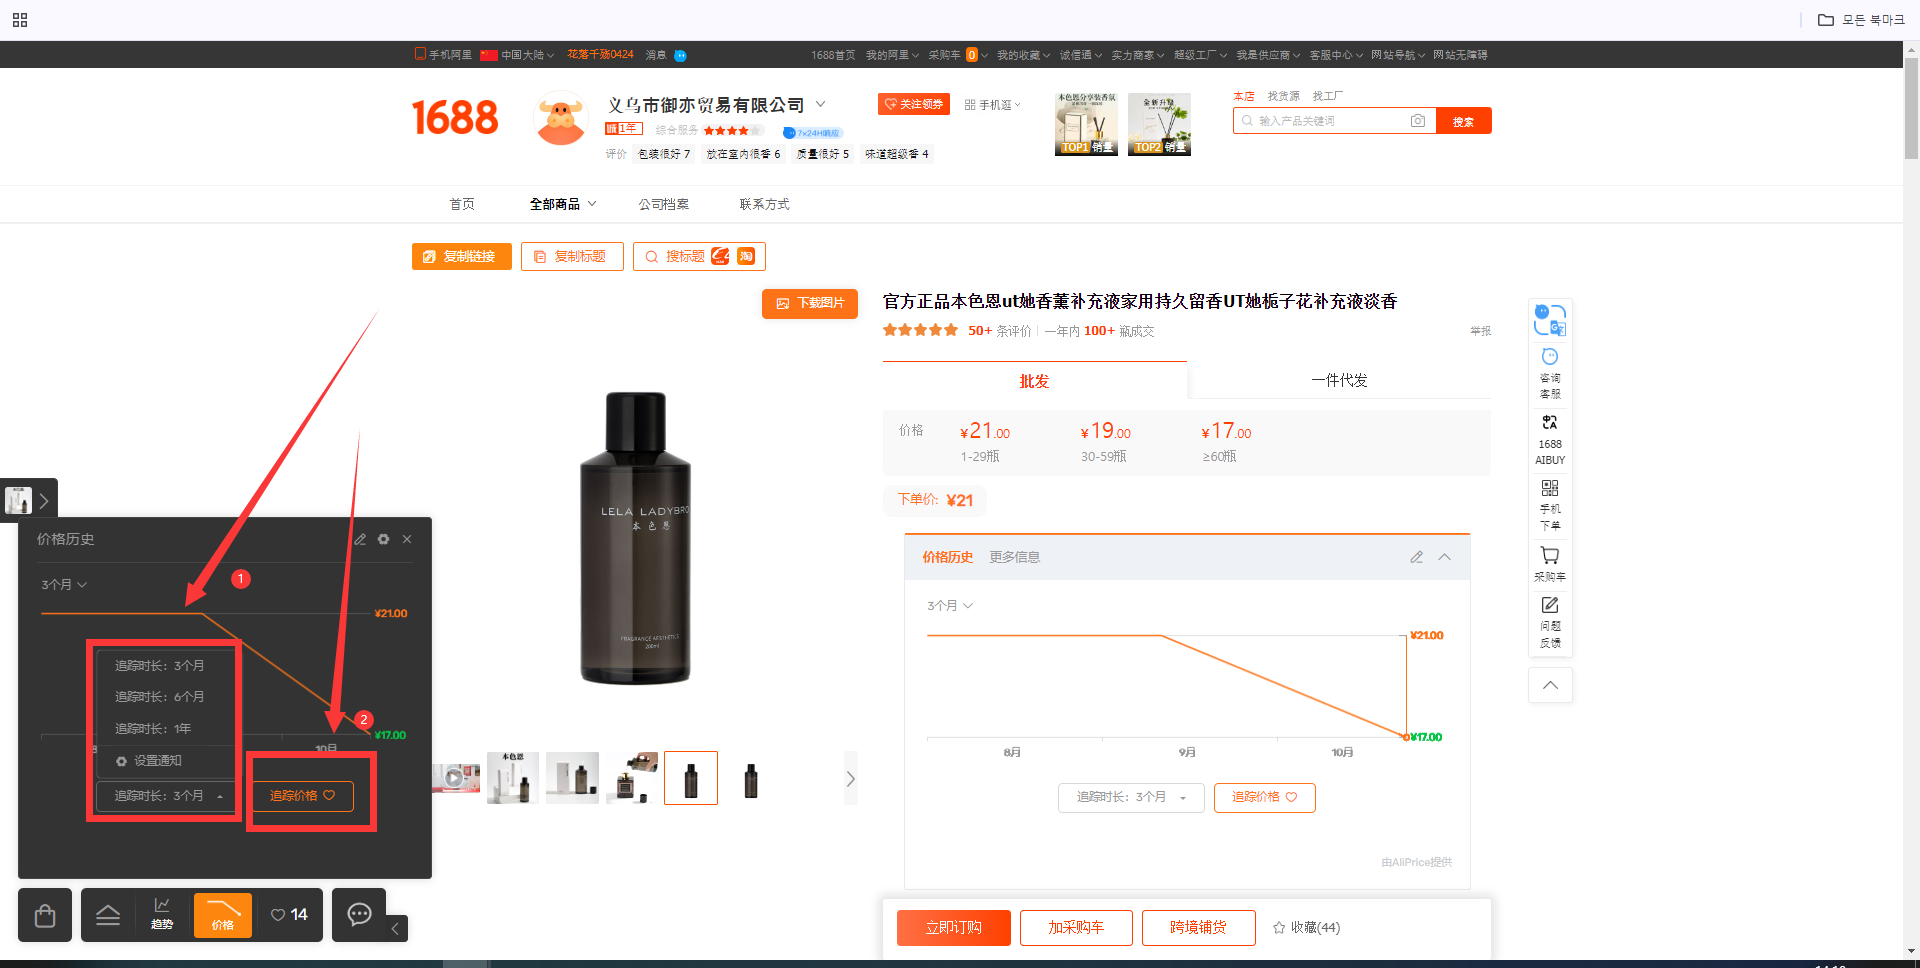Open the chat bubble icon in bottom toolbar
Image resolution: width=1920 pixels, height=968 pixels.
coord(359,914)
